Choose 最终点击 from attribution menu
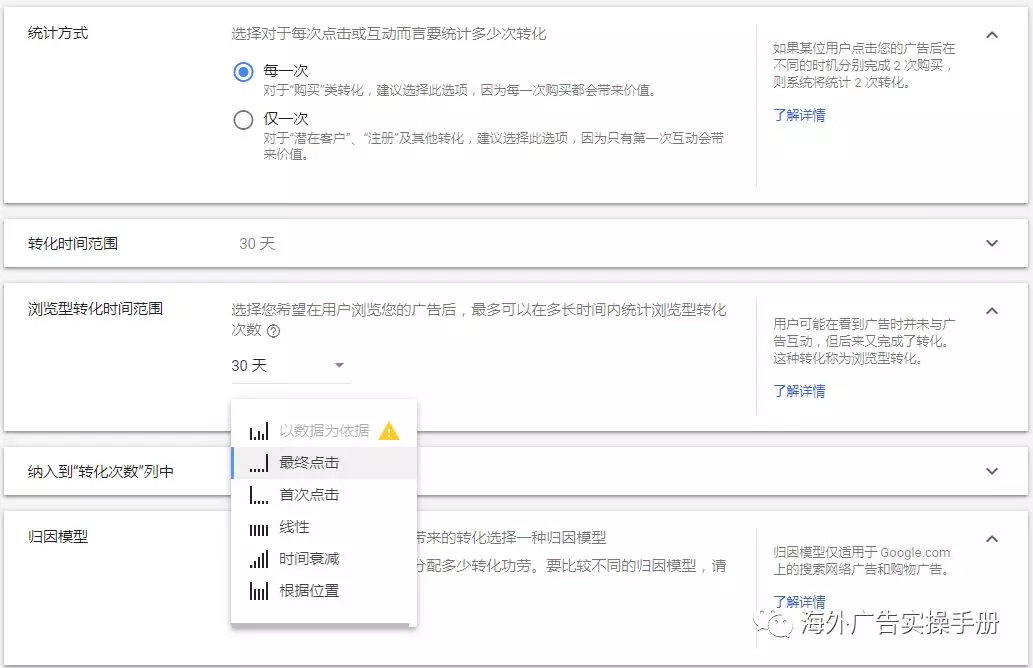The width and height of the screenshot is (1033, 668). [309, 463]
